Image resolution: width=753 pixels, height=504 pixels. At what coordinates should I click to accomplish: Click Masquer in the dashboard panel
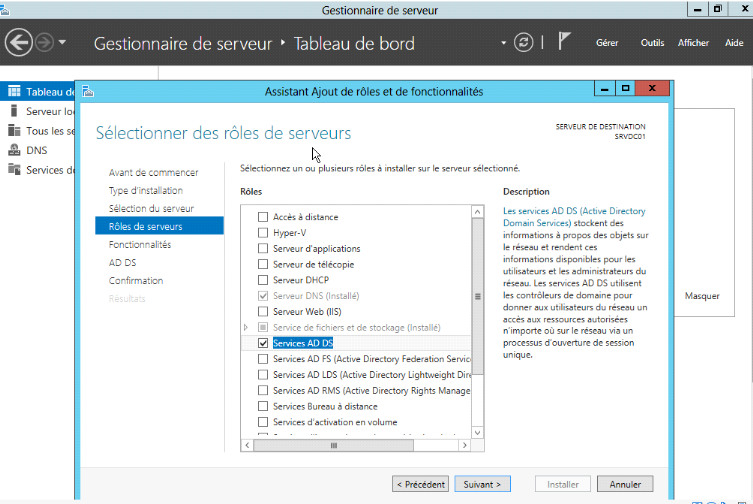click(702, 296)
